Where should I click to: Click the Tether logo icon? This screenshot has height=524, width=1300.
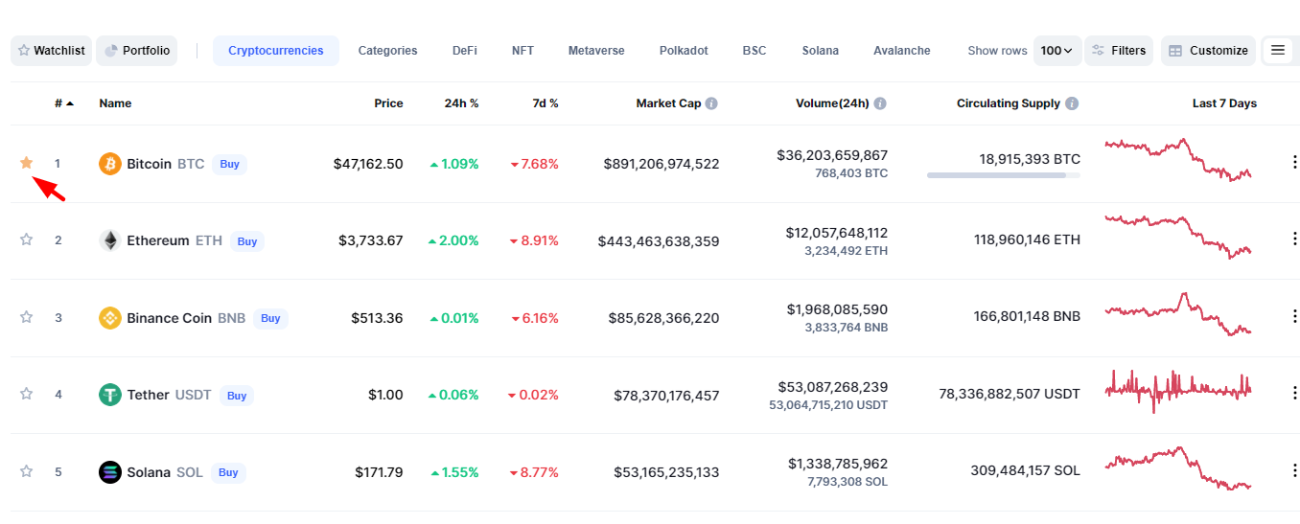coord(110,395)
